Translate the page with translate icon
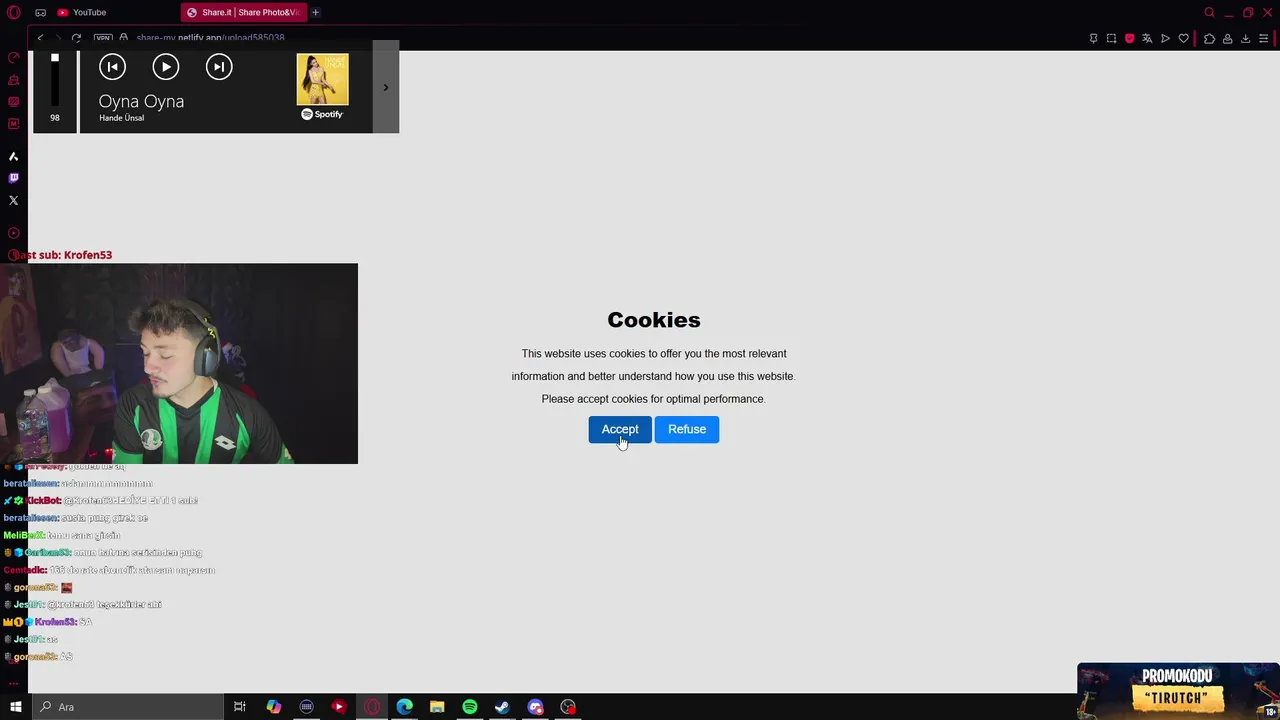Image resolution: width=1280 pixels, height=720 pixels. (1147, 38)
